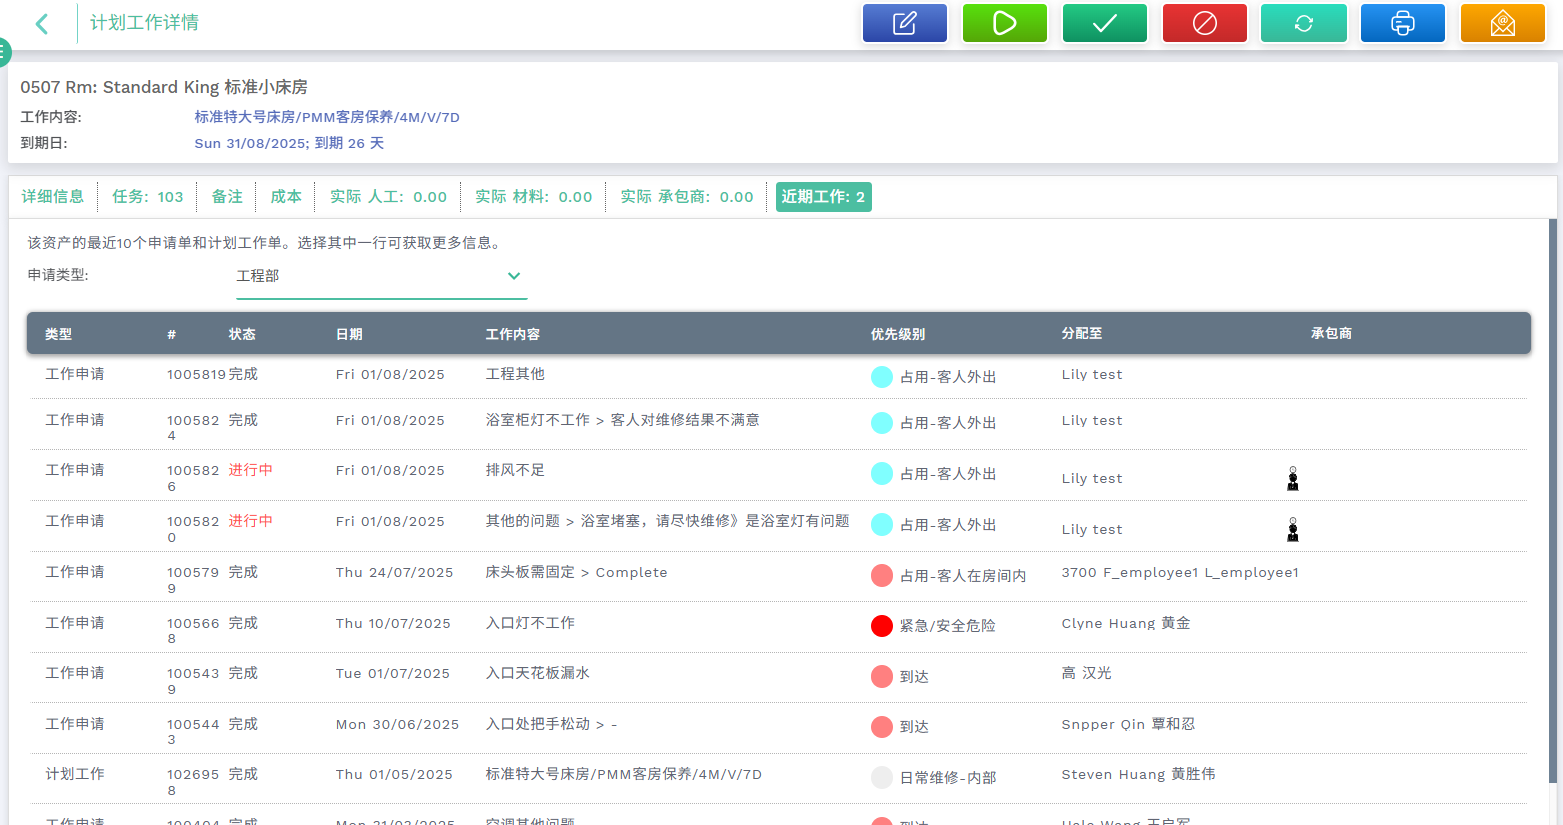
Task: Click the 标准特大号床房/PMM客房保养/4M/V/7D link under 工作内容
Action: coord(327,117)
